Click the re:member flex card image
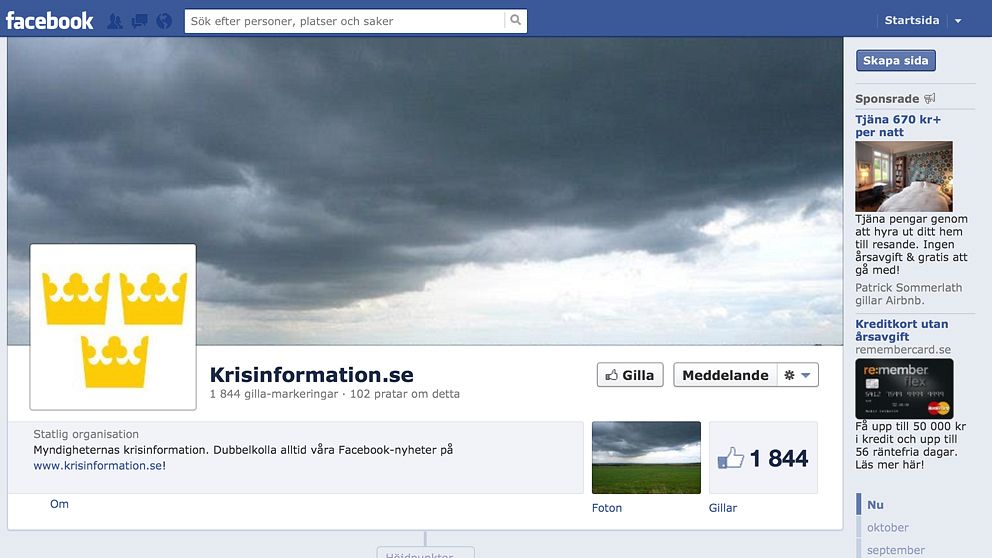This screenshot has height=558, width=992. [904, 388]
